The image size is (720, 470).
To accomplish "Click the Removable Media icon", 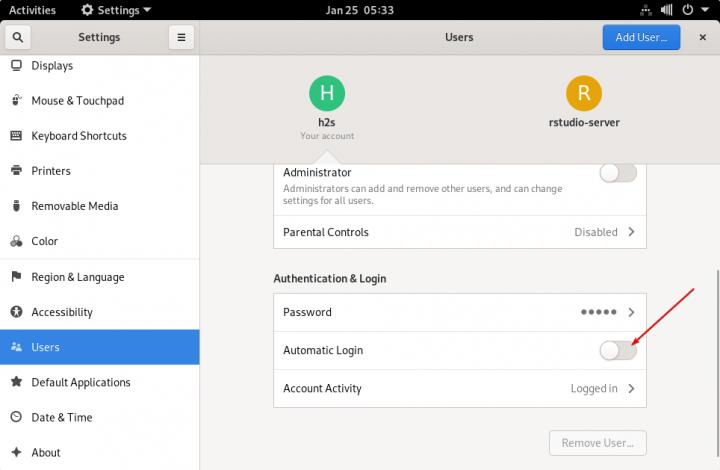I will point(17,206).
